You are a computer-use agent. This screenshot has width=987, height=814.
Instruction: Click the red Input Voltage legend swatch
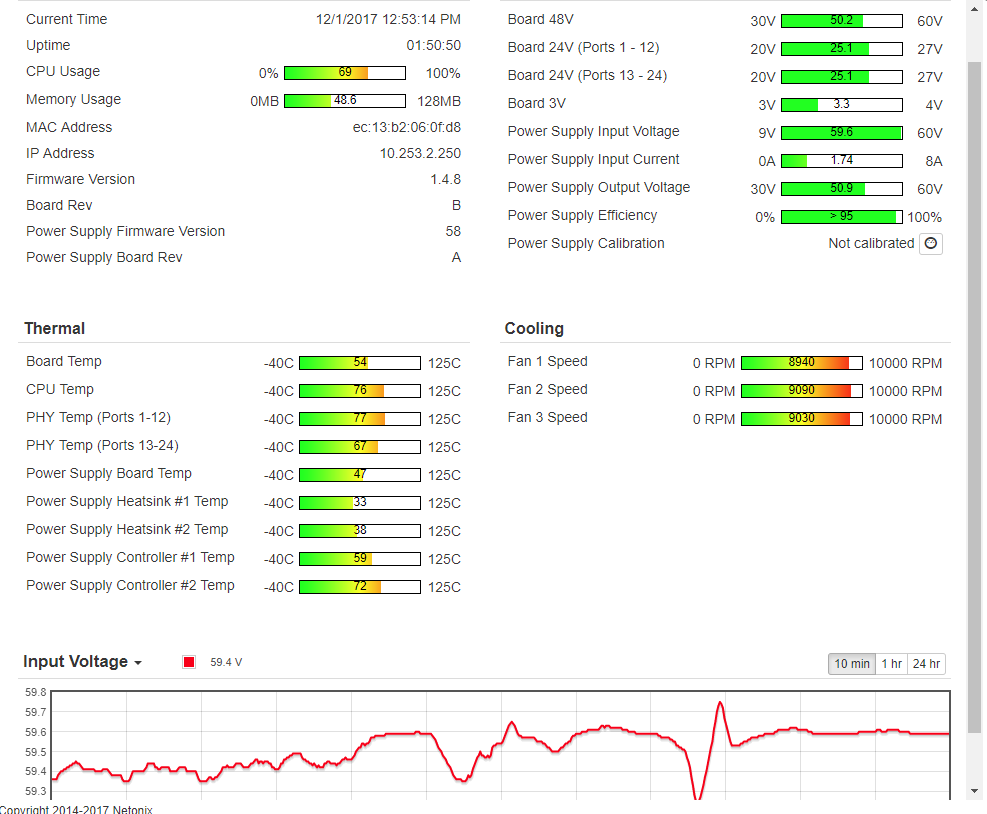[x=188, y=662]
